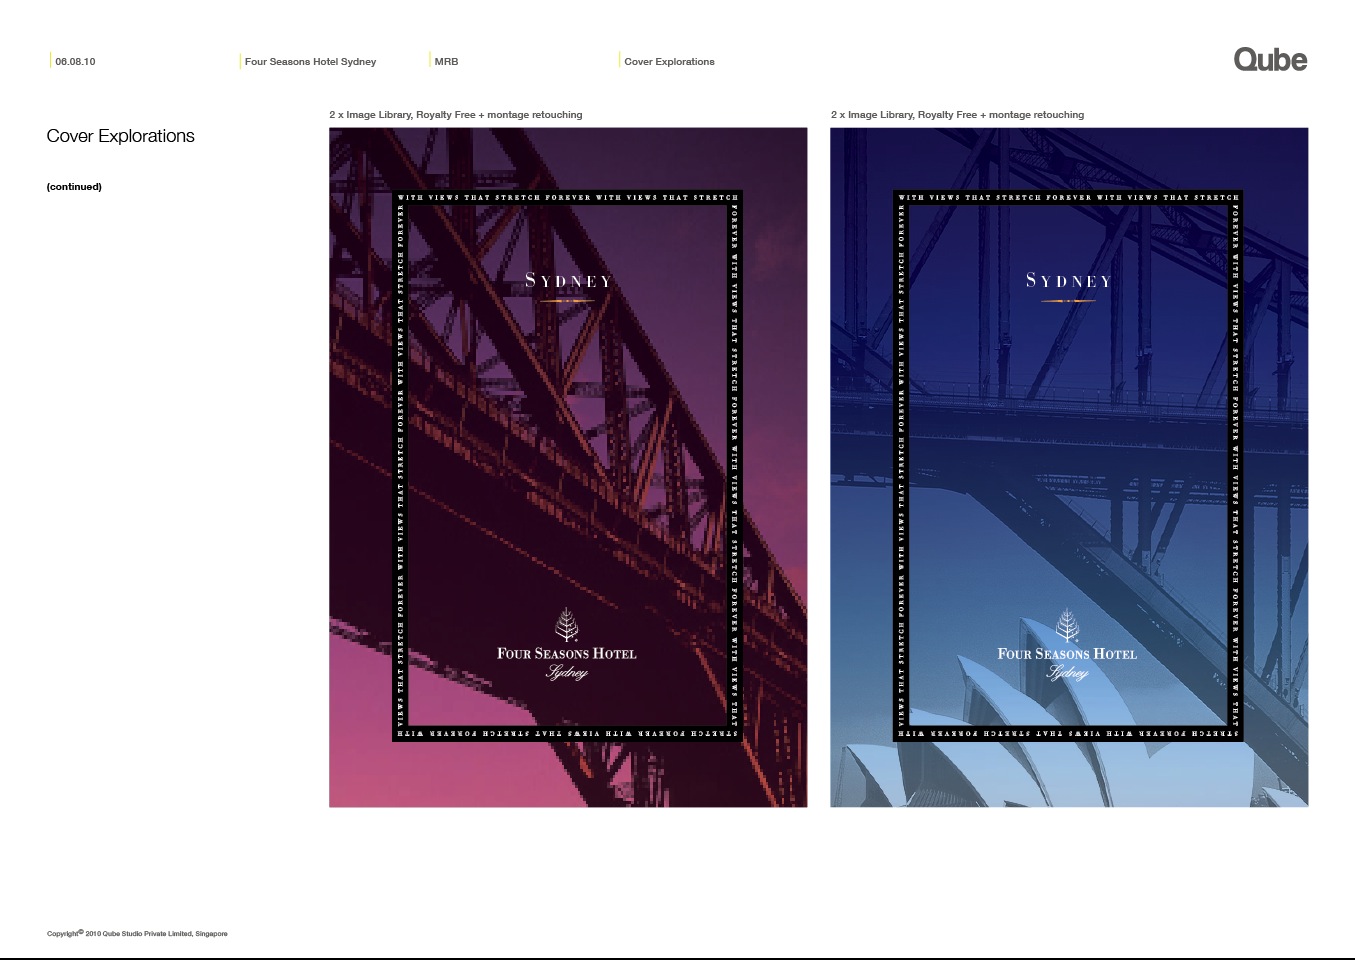Open the blue Opera House cover thumbnail
This screenshot has width=1355, height=960.
[1069, 467]
